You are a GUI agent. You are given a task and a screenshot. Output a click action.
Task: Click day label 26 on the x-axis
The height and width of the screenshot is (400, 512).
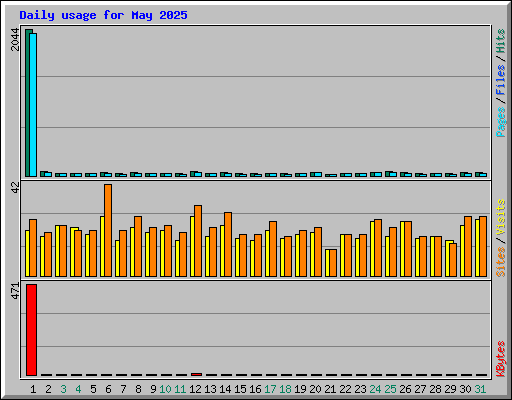(405, 389)
